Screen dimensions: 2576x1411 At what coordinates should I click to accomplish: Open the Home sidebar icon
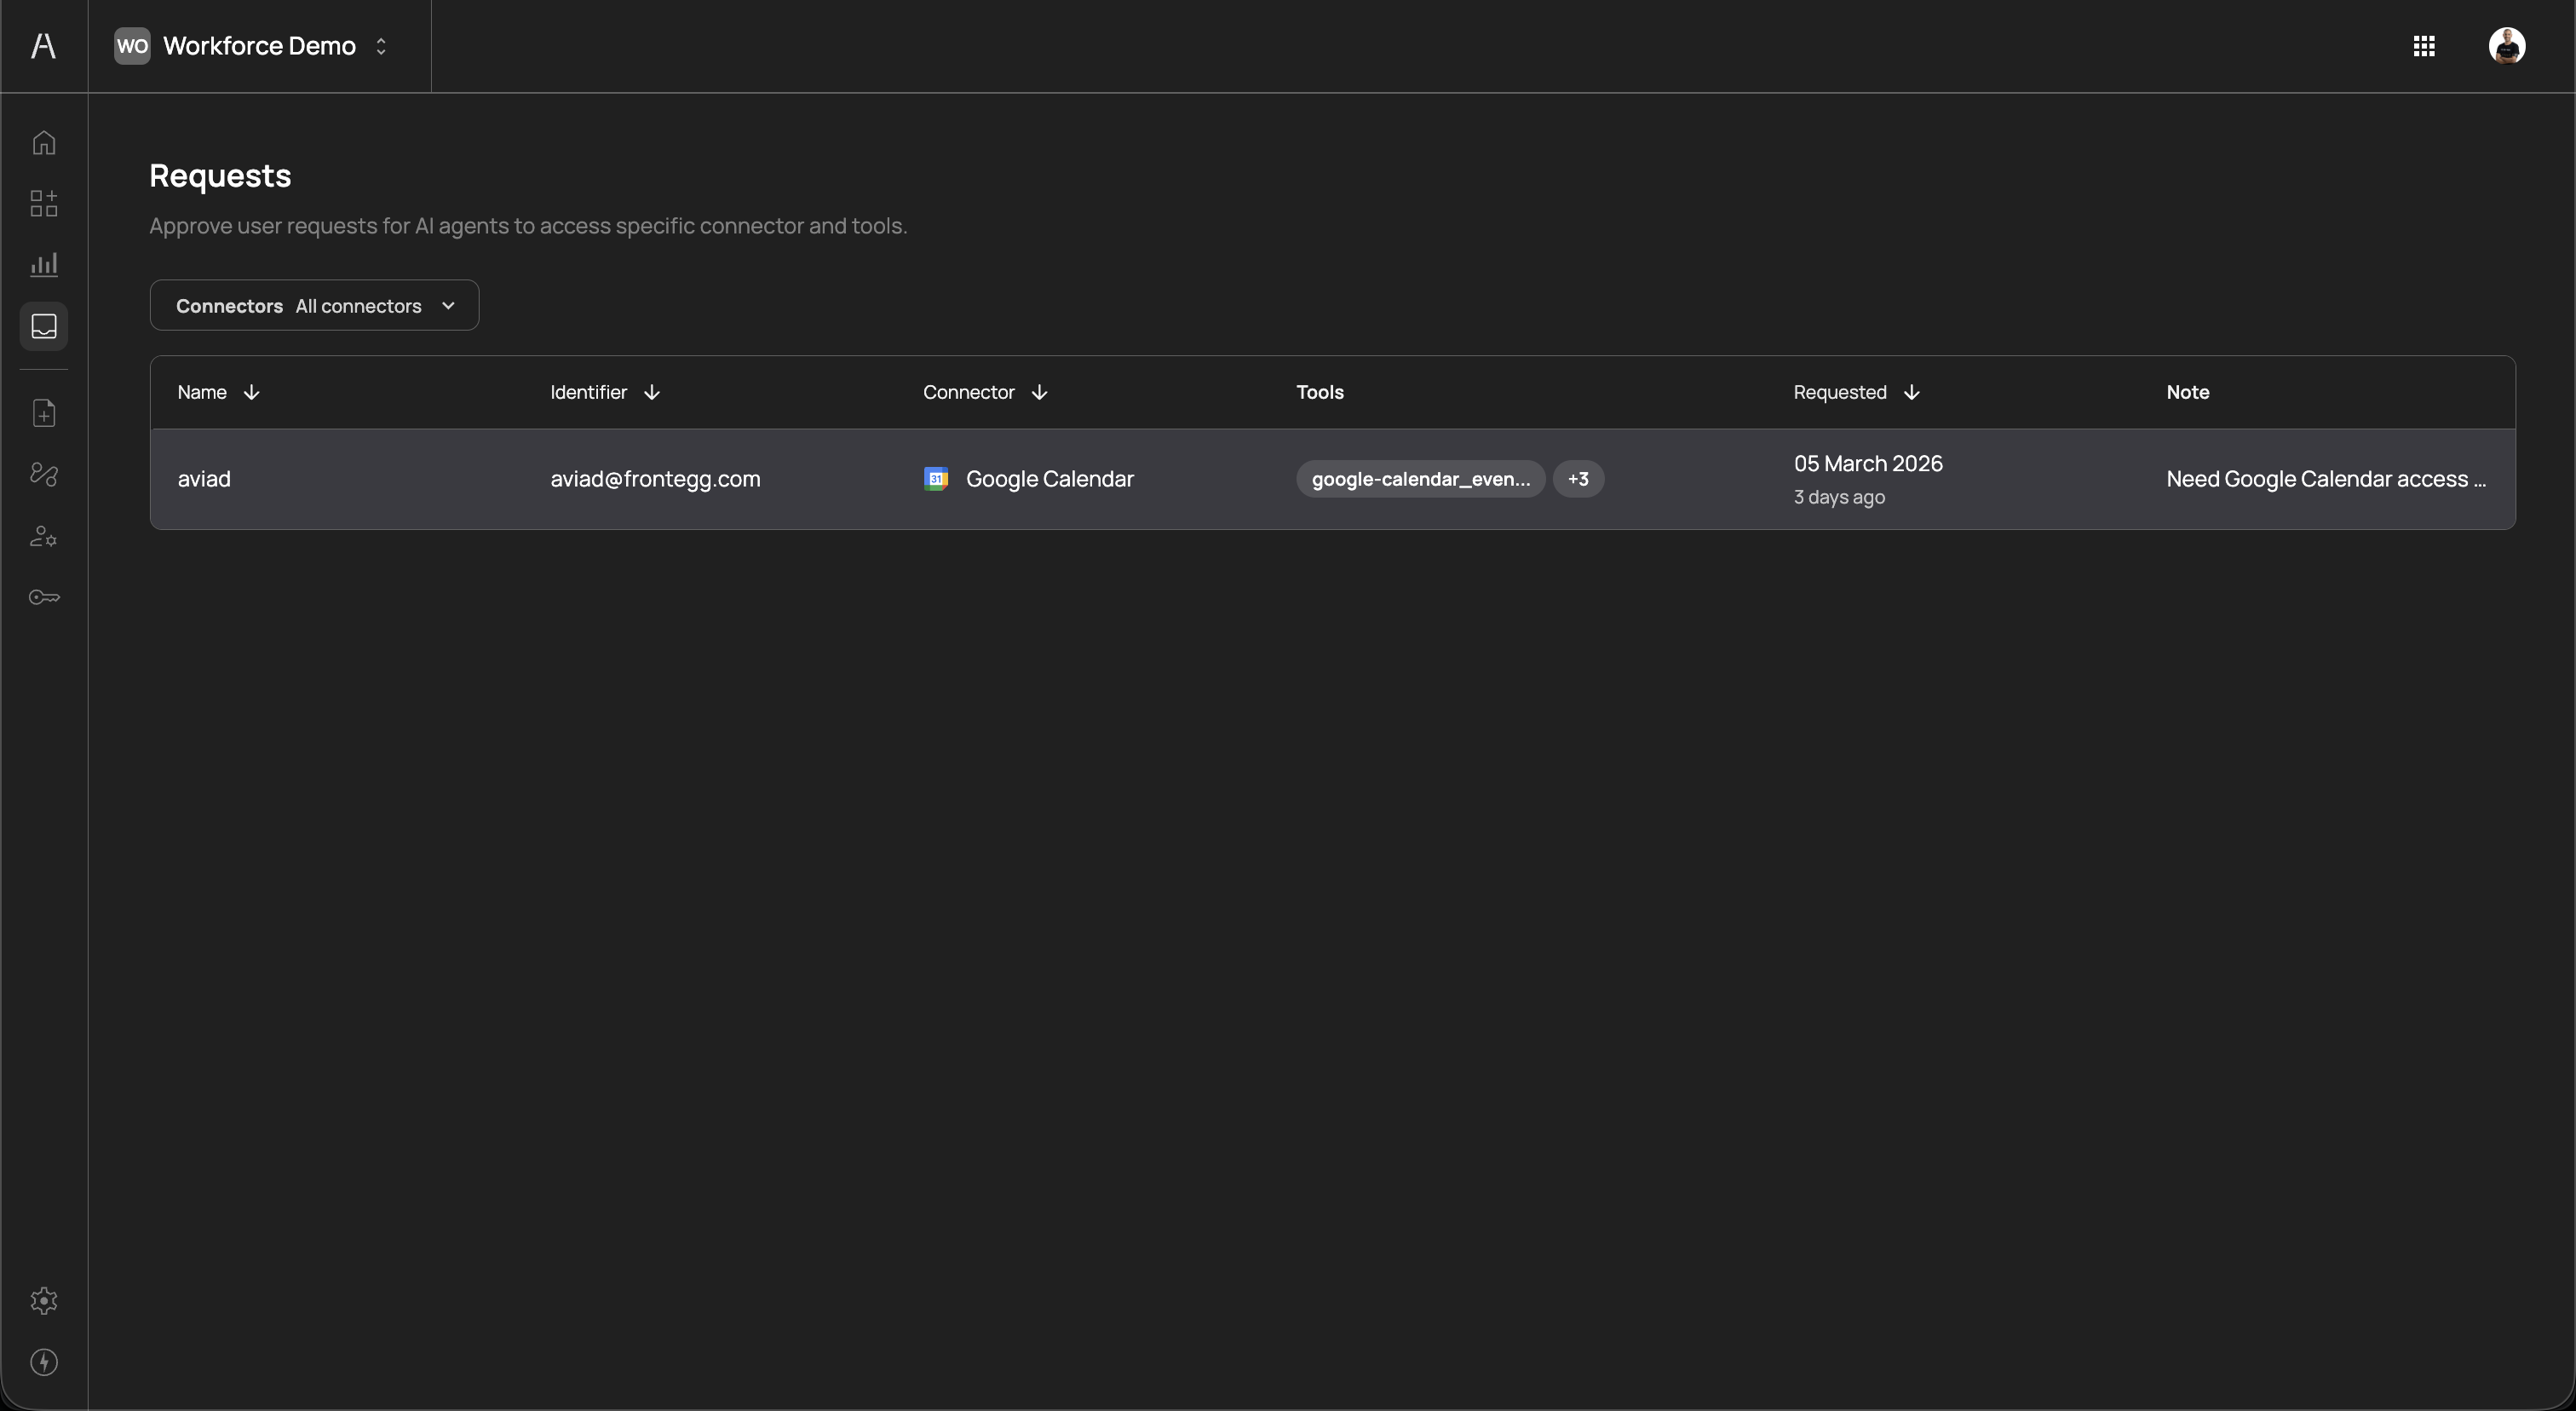pos(44,143)
